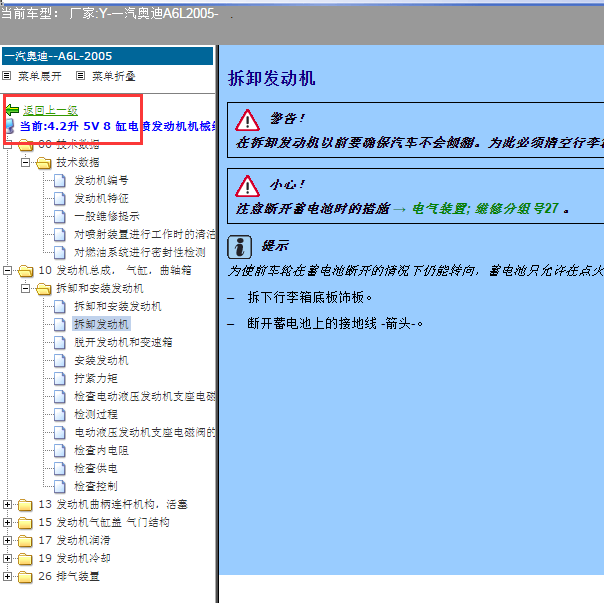Click 警告 warning triangle icon
This screenshot has width=604, height=603.
point(247,120)
